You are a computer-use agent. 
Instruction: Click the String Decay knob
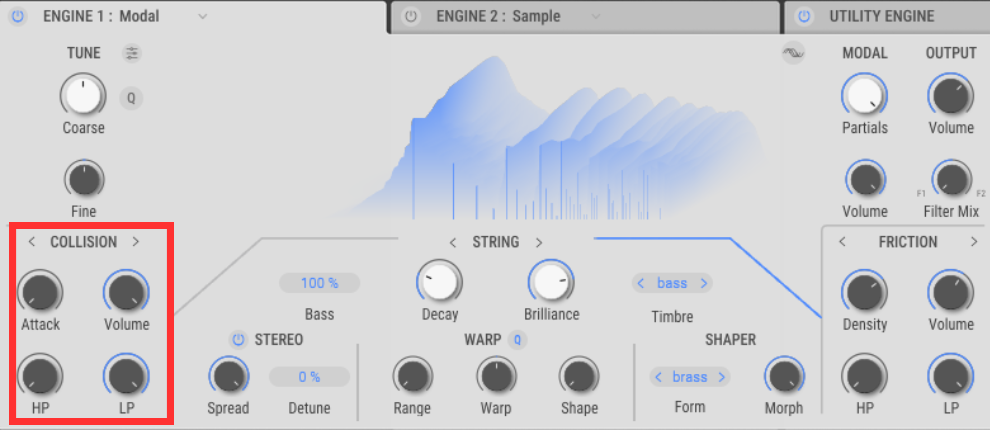tap(439, 282)
